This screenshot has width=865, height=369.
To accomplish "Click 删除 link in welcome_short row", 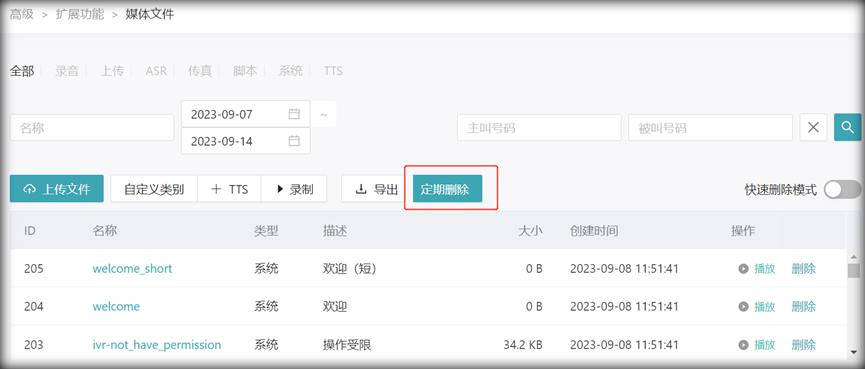I will [x=803, y=269].
